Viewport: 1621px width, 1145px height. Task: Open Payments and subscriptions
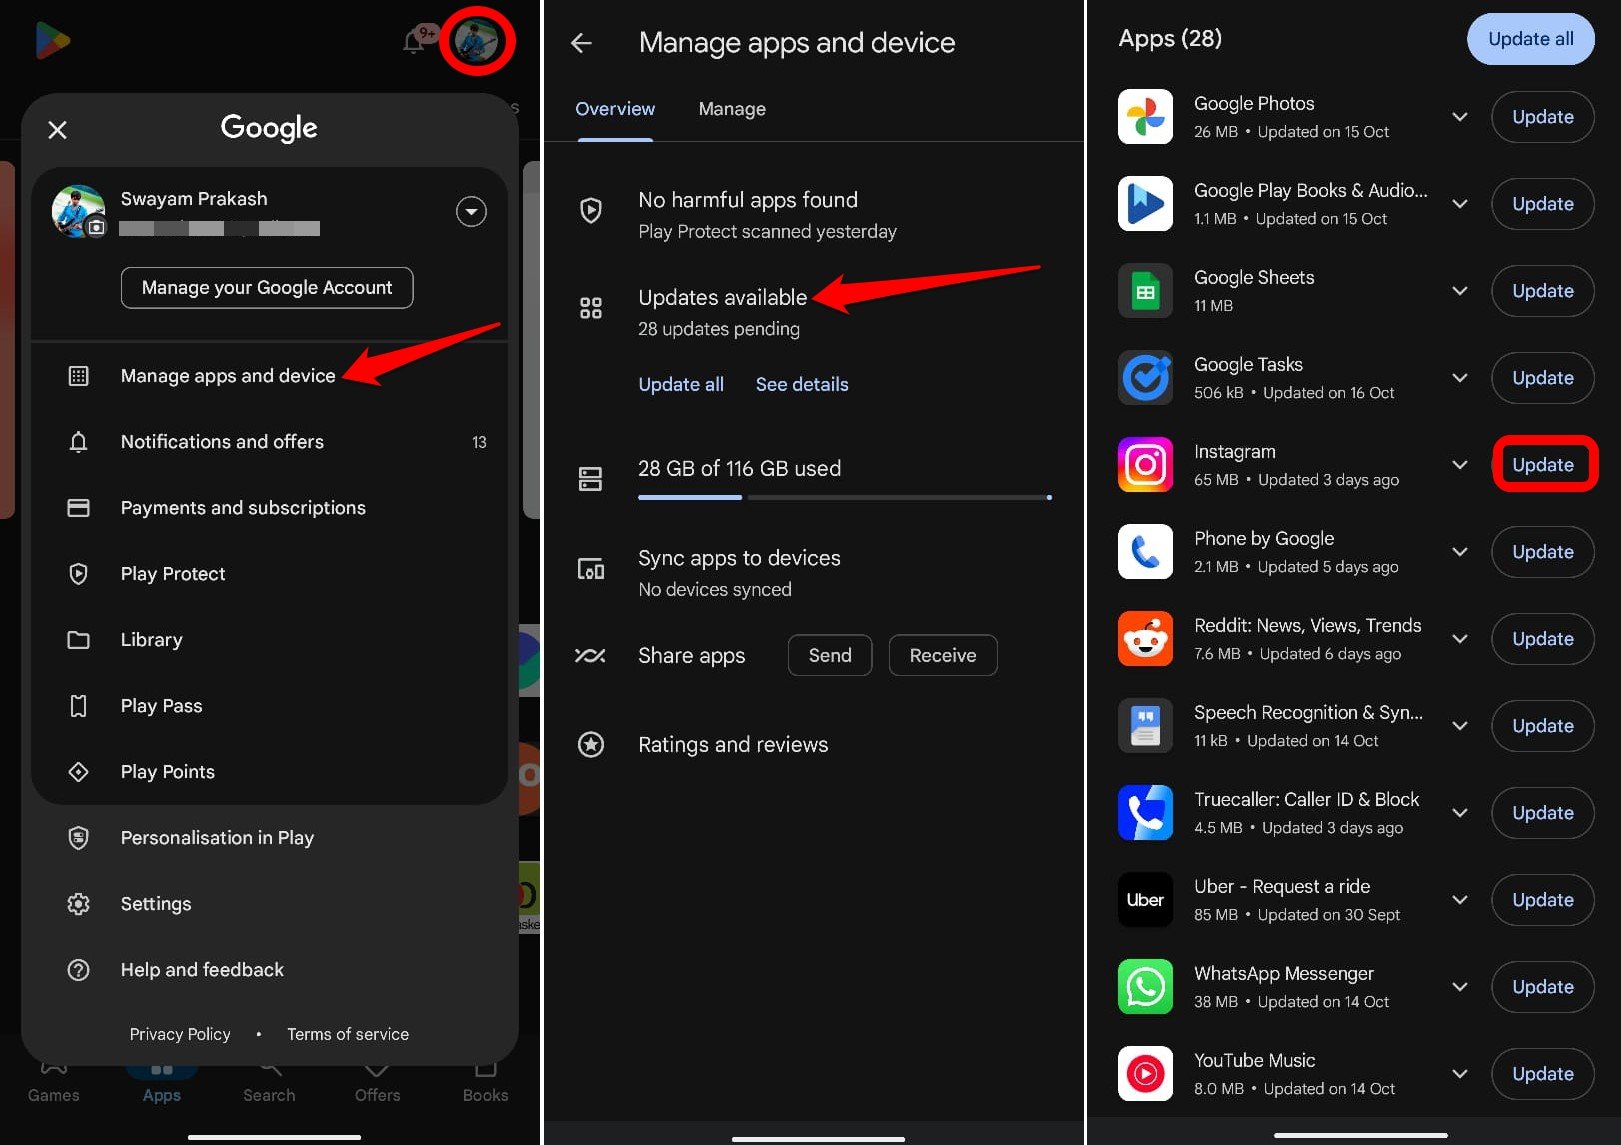point(270,508)
